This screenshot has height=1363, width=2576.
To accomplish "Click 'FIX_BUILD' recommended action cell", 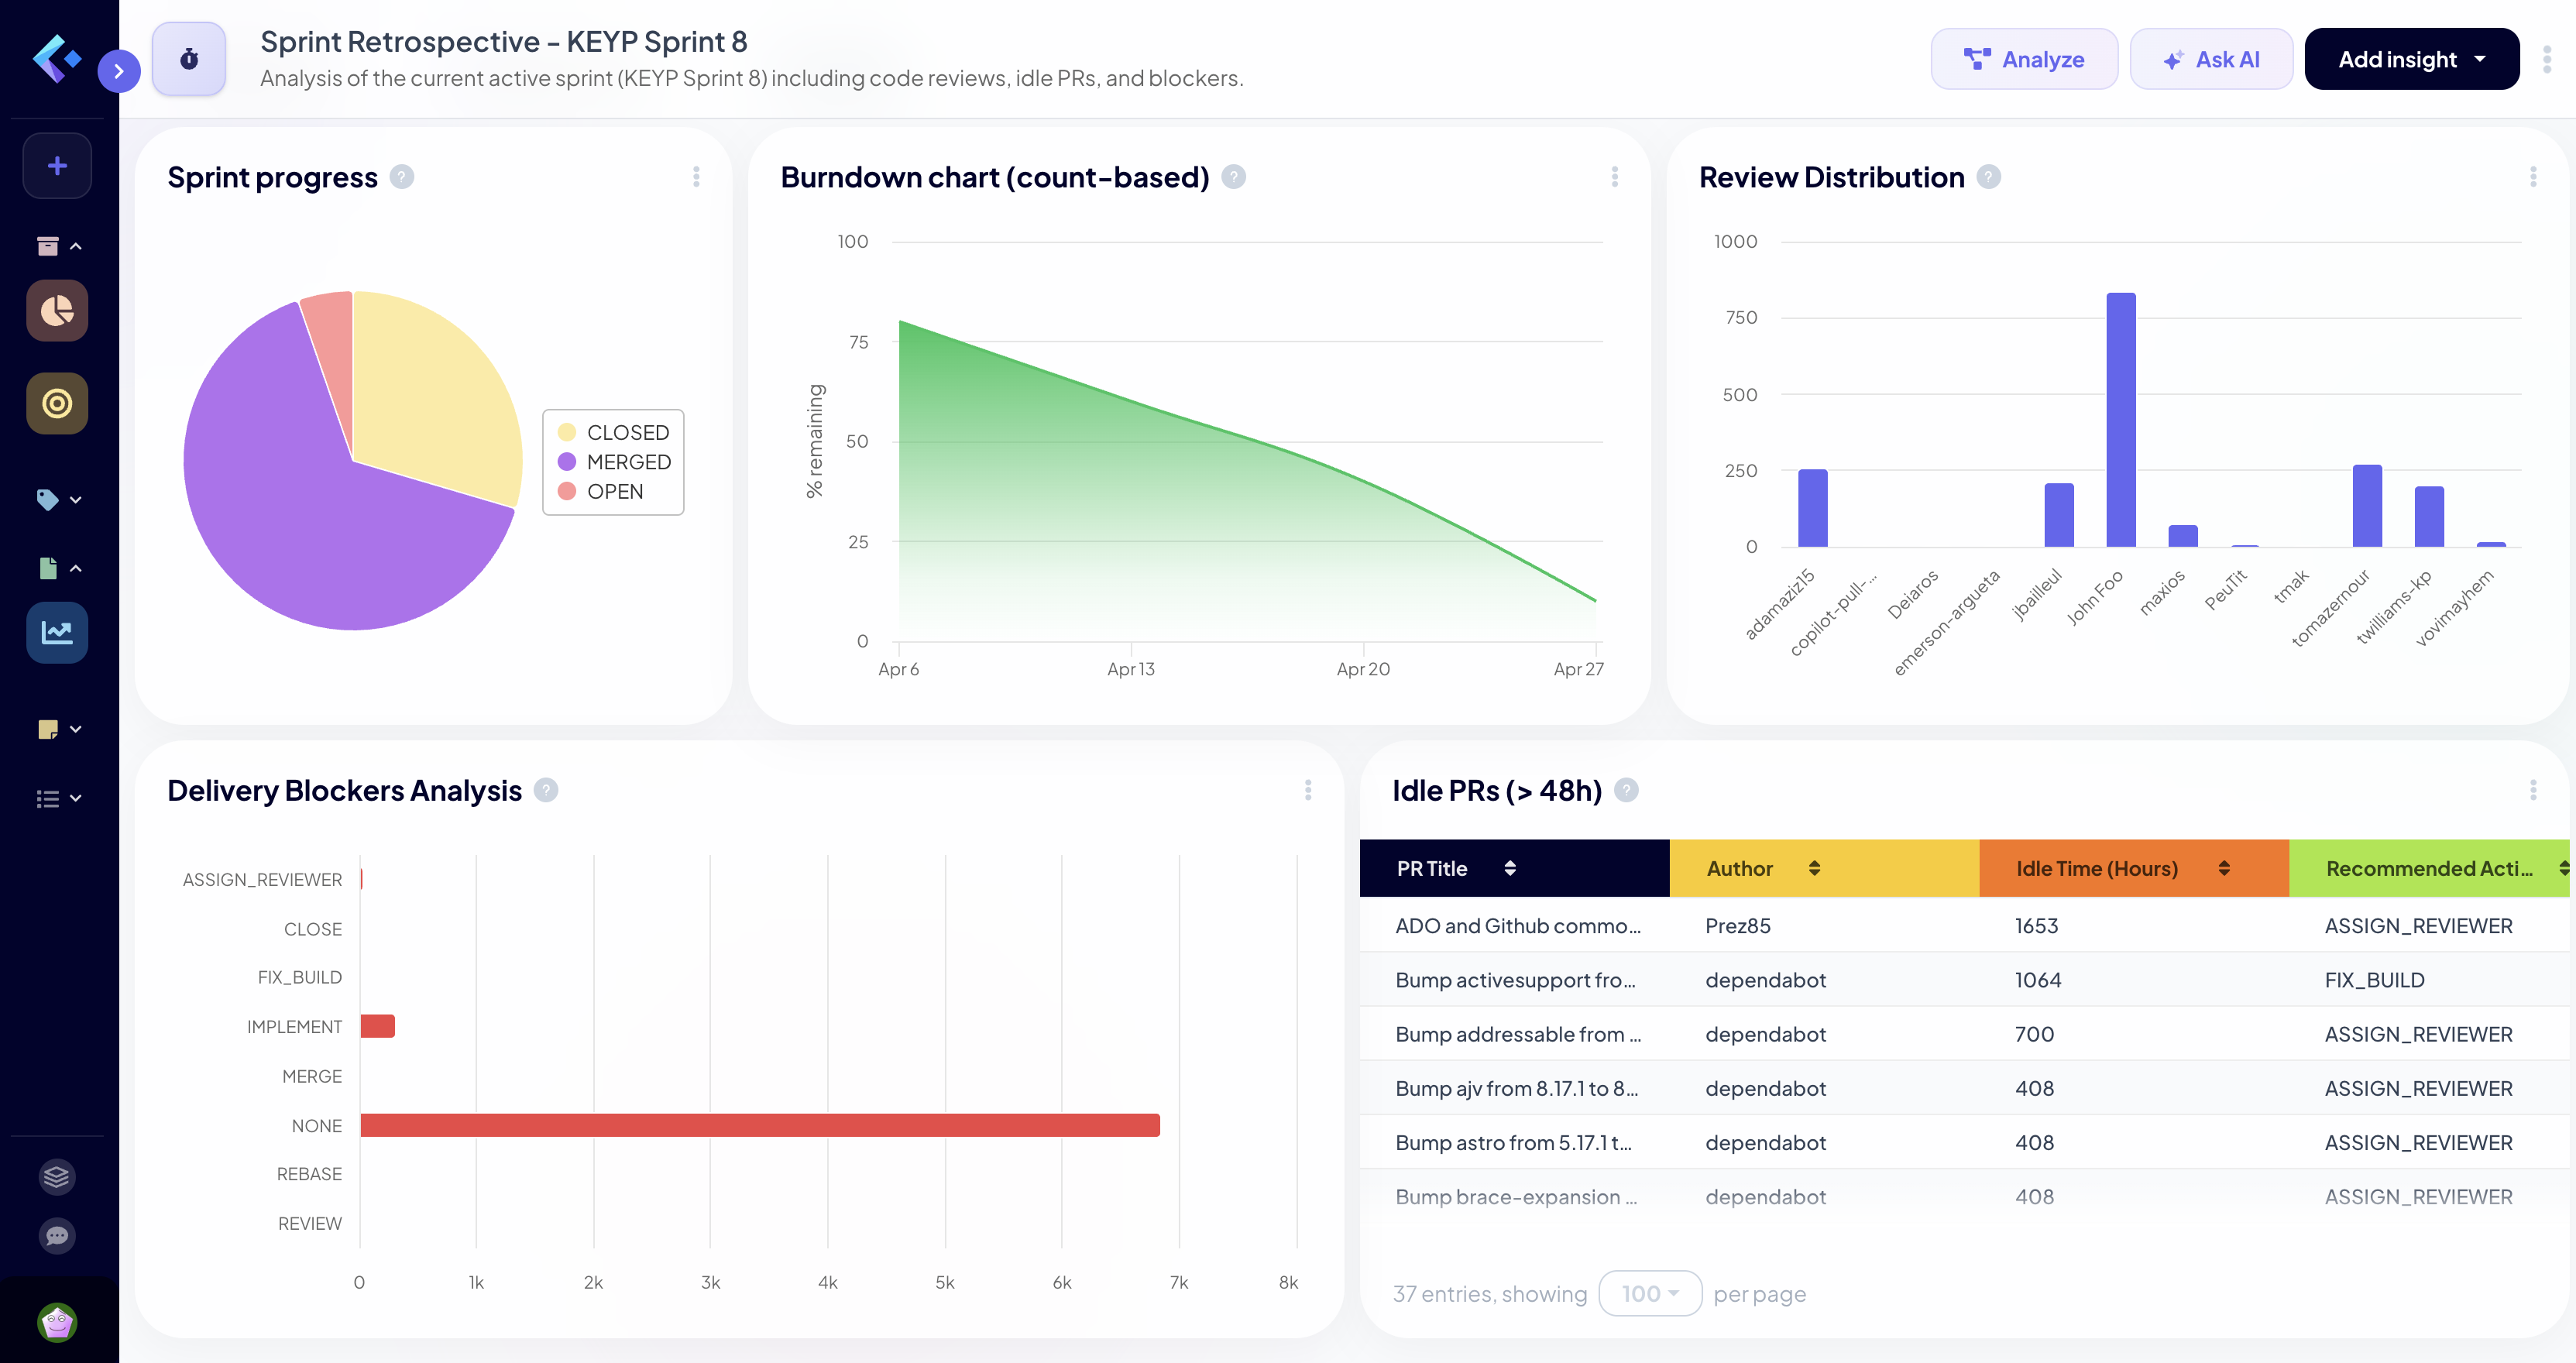I will [x=2374, y=980].
